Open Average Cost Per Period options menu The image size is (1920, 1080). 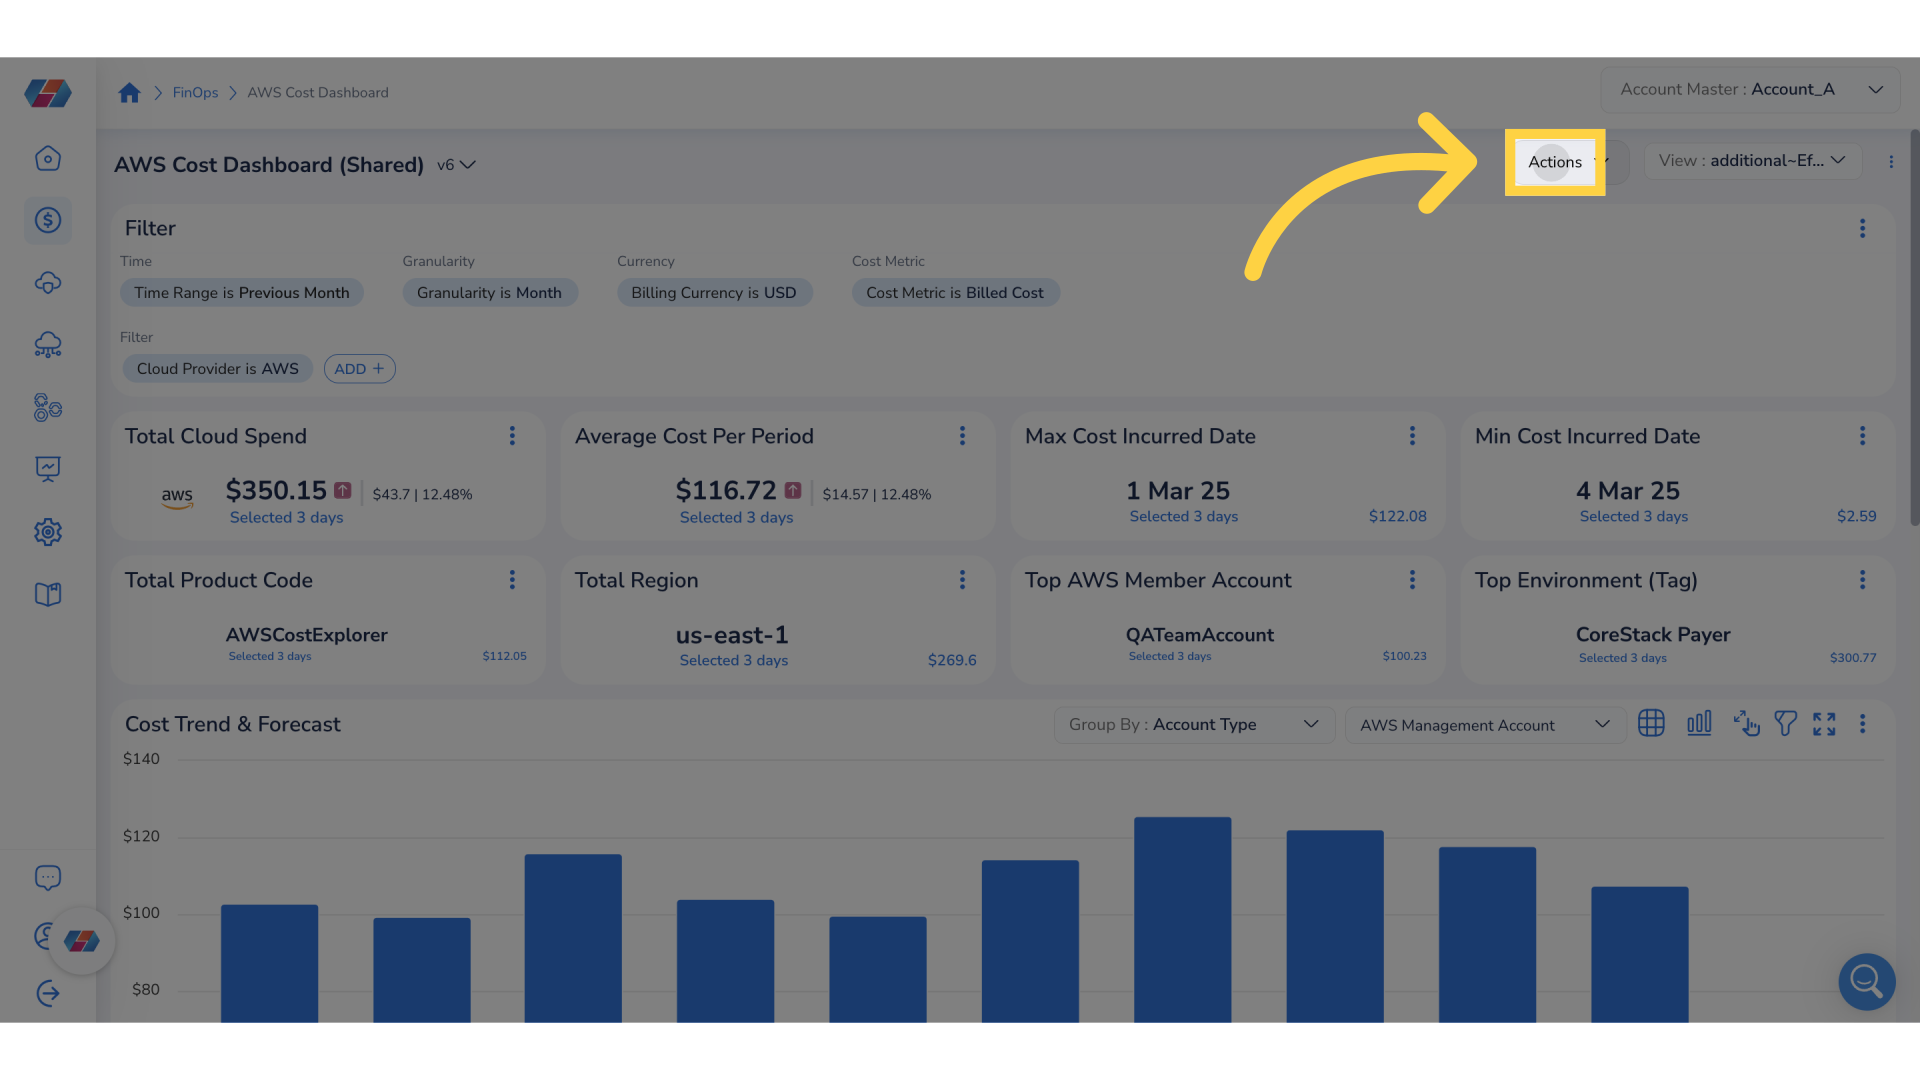coord(962,435)
